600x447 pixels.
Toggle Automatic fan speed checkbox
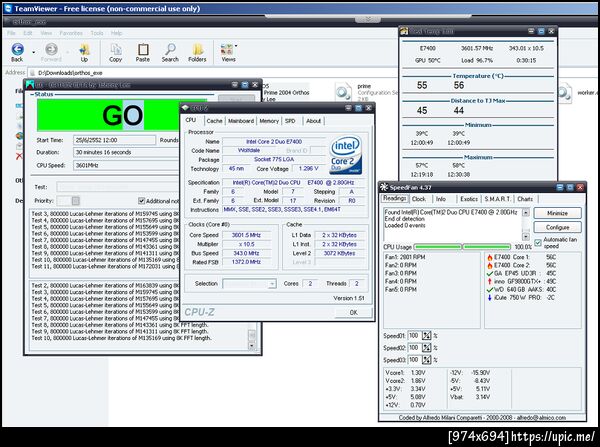pyautogui.click(x=538, y=243)
